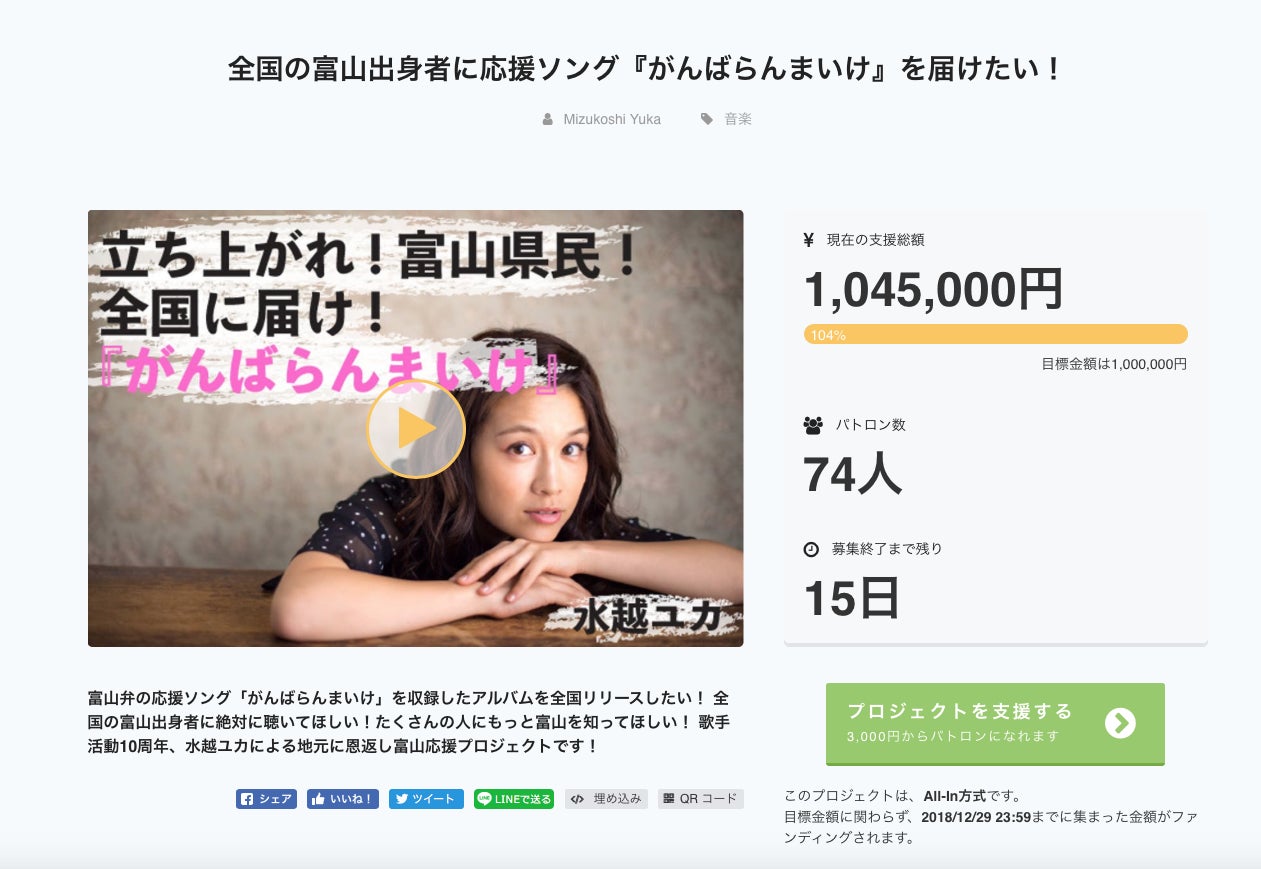This screenshot has width=1261, height=869.
Task: Click the Twitter ツイート button
Action: pyautogui.click(x=426, y=799)
